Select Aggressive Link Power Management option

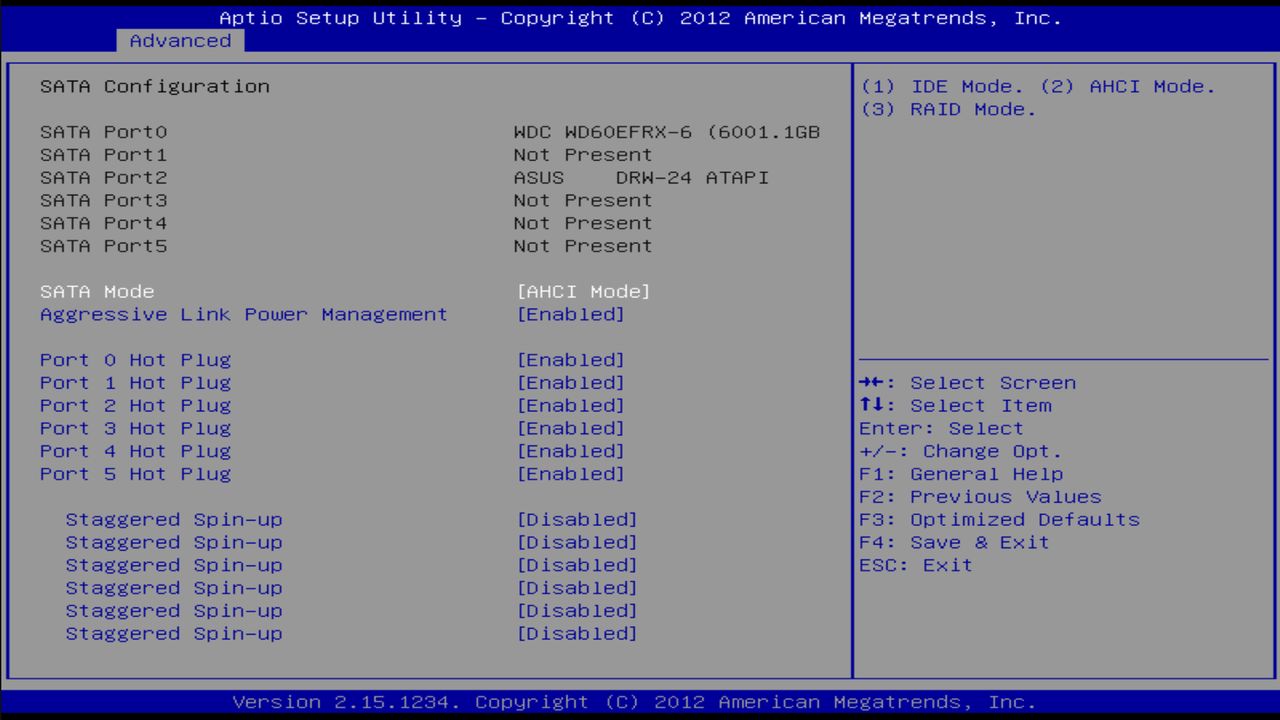[244, 315]
